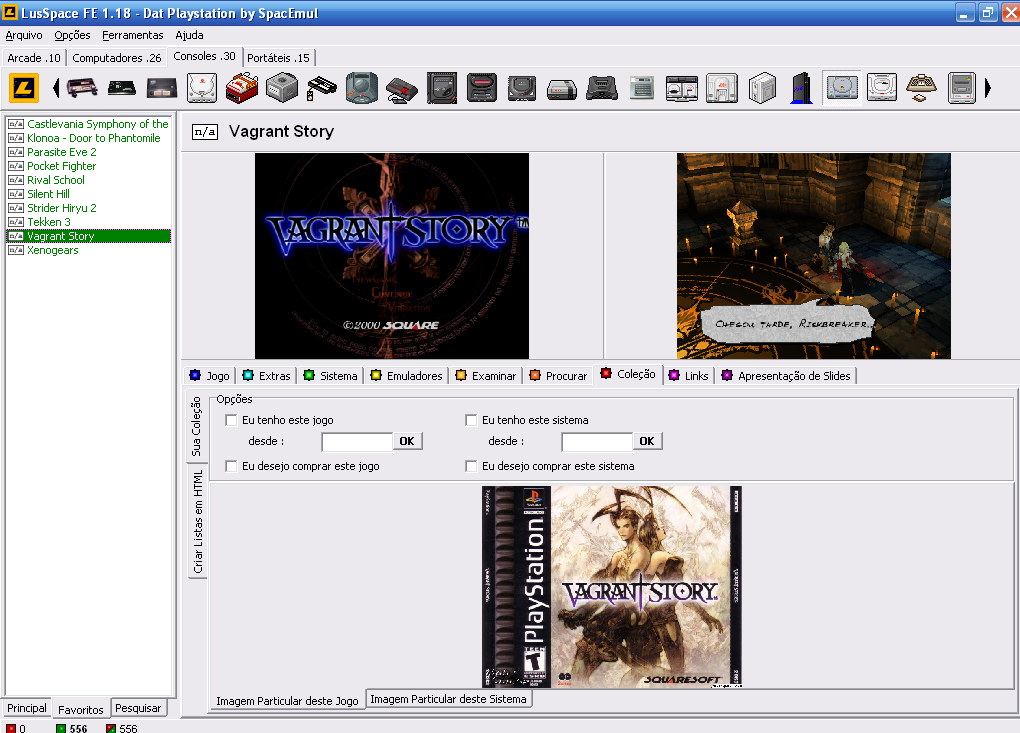Open the Arquivo menu
The height and width of the screenshot is (733, 1020).
[x=24, y=35]
